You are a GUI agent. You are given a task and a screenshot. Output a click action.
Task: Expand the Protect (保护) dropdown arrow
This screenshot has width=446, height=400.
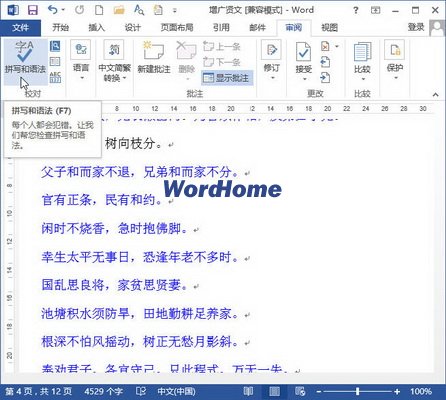[395, 78]
